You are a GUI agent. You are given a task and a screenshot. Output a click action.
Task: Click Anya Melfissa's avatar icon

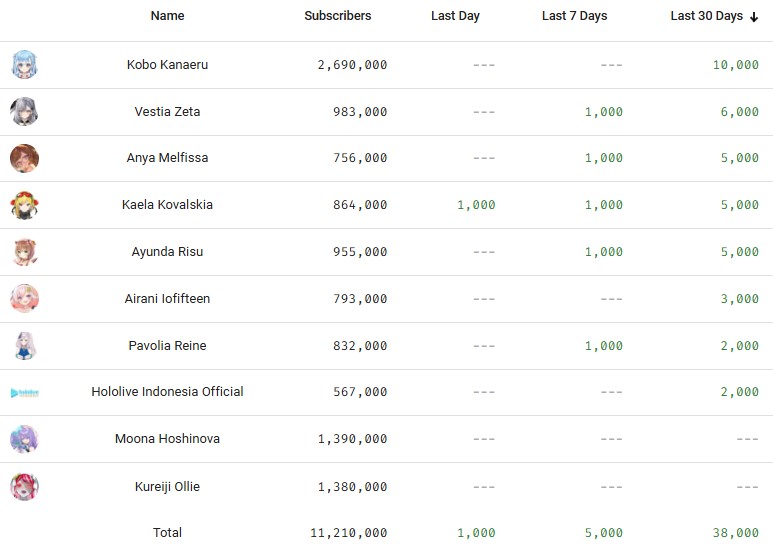point(24,158)
